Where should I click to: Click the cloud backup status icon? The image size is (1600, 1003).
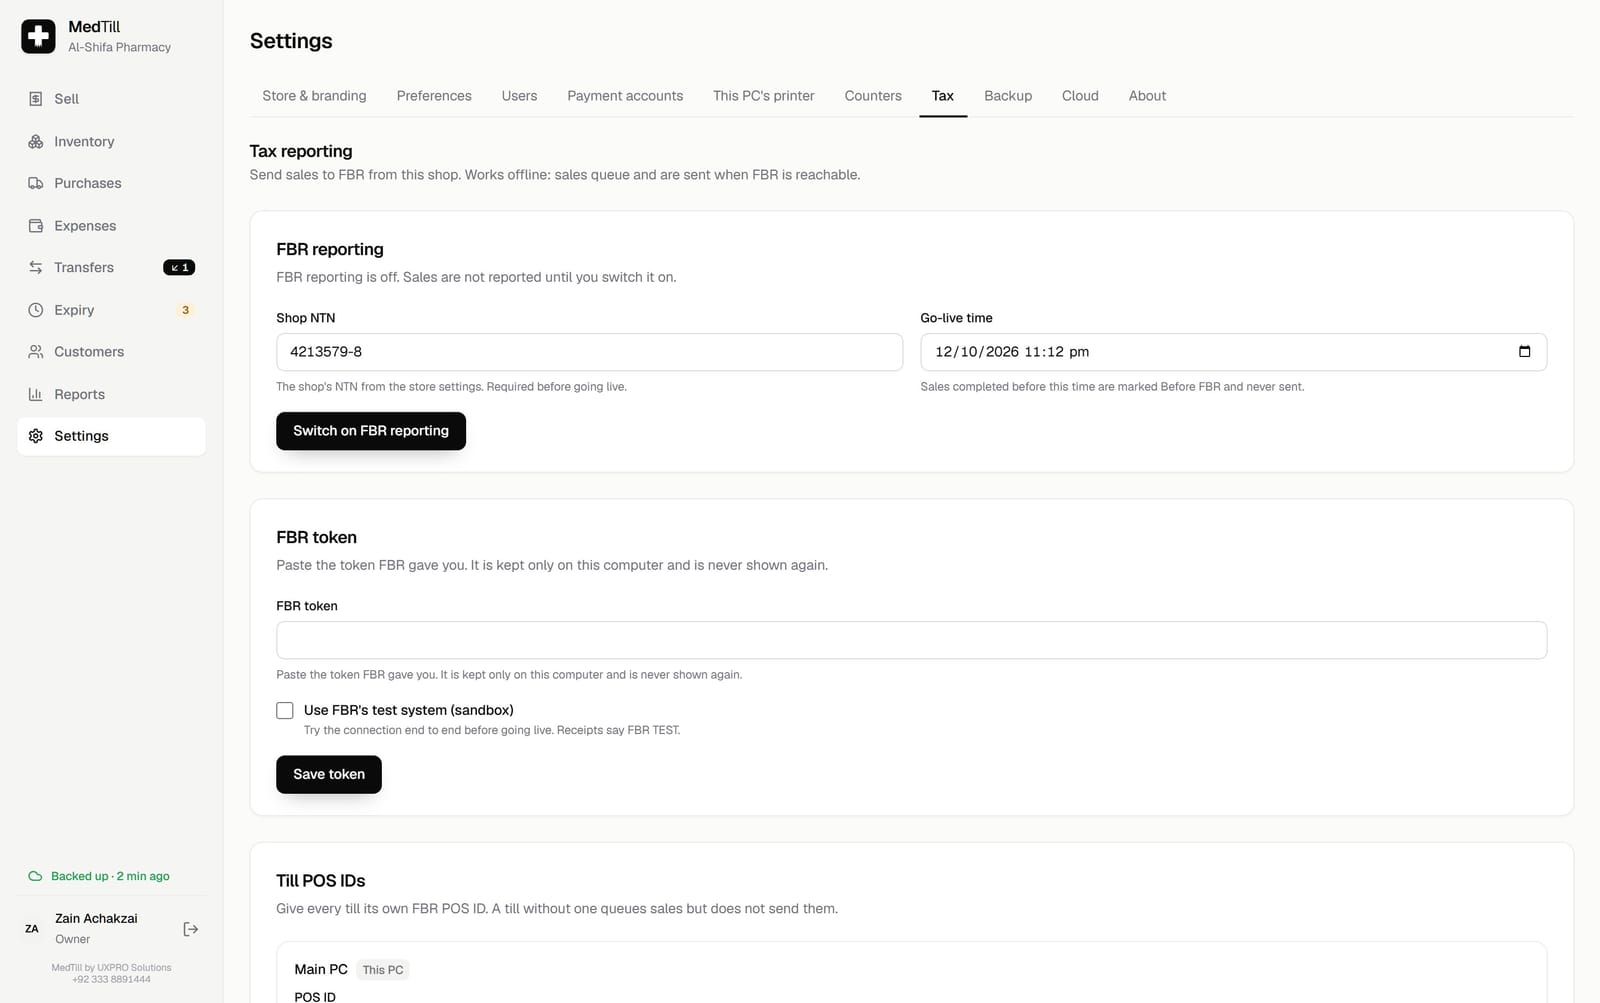click(35, 876)
